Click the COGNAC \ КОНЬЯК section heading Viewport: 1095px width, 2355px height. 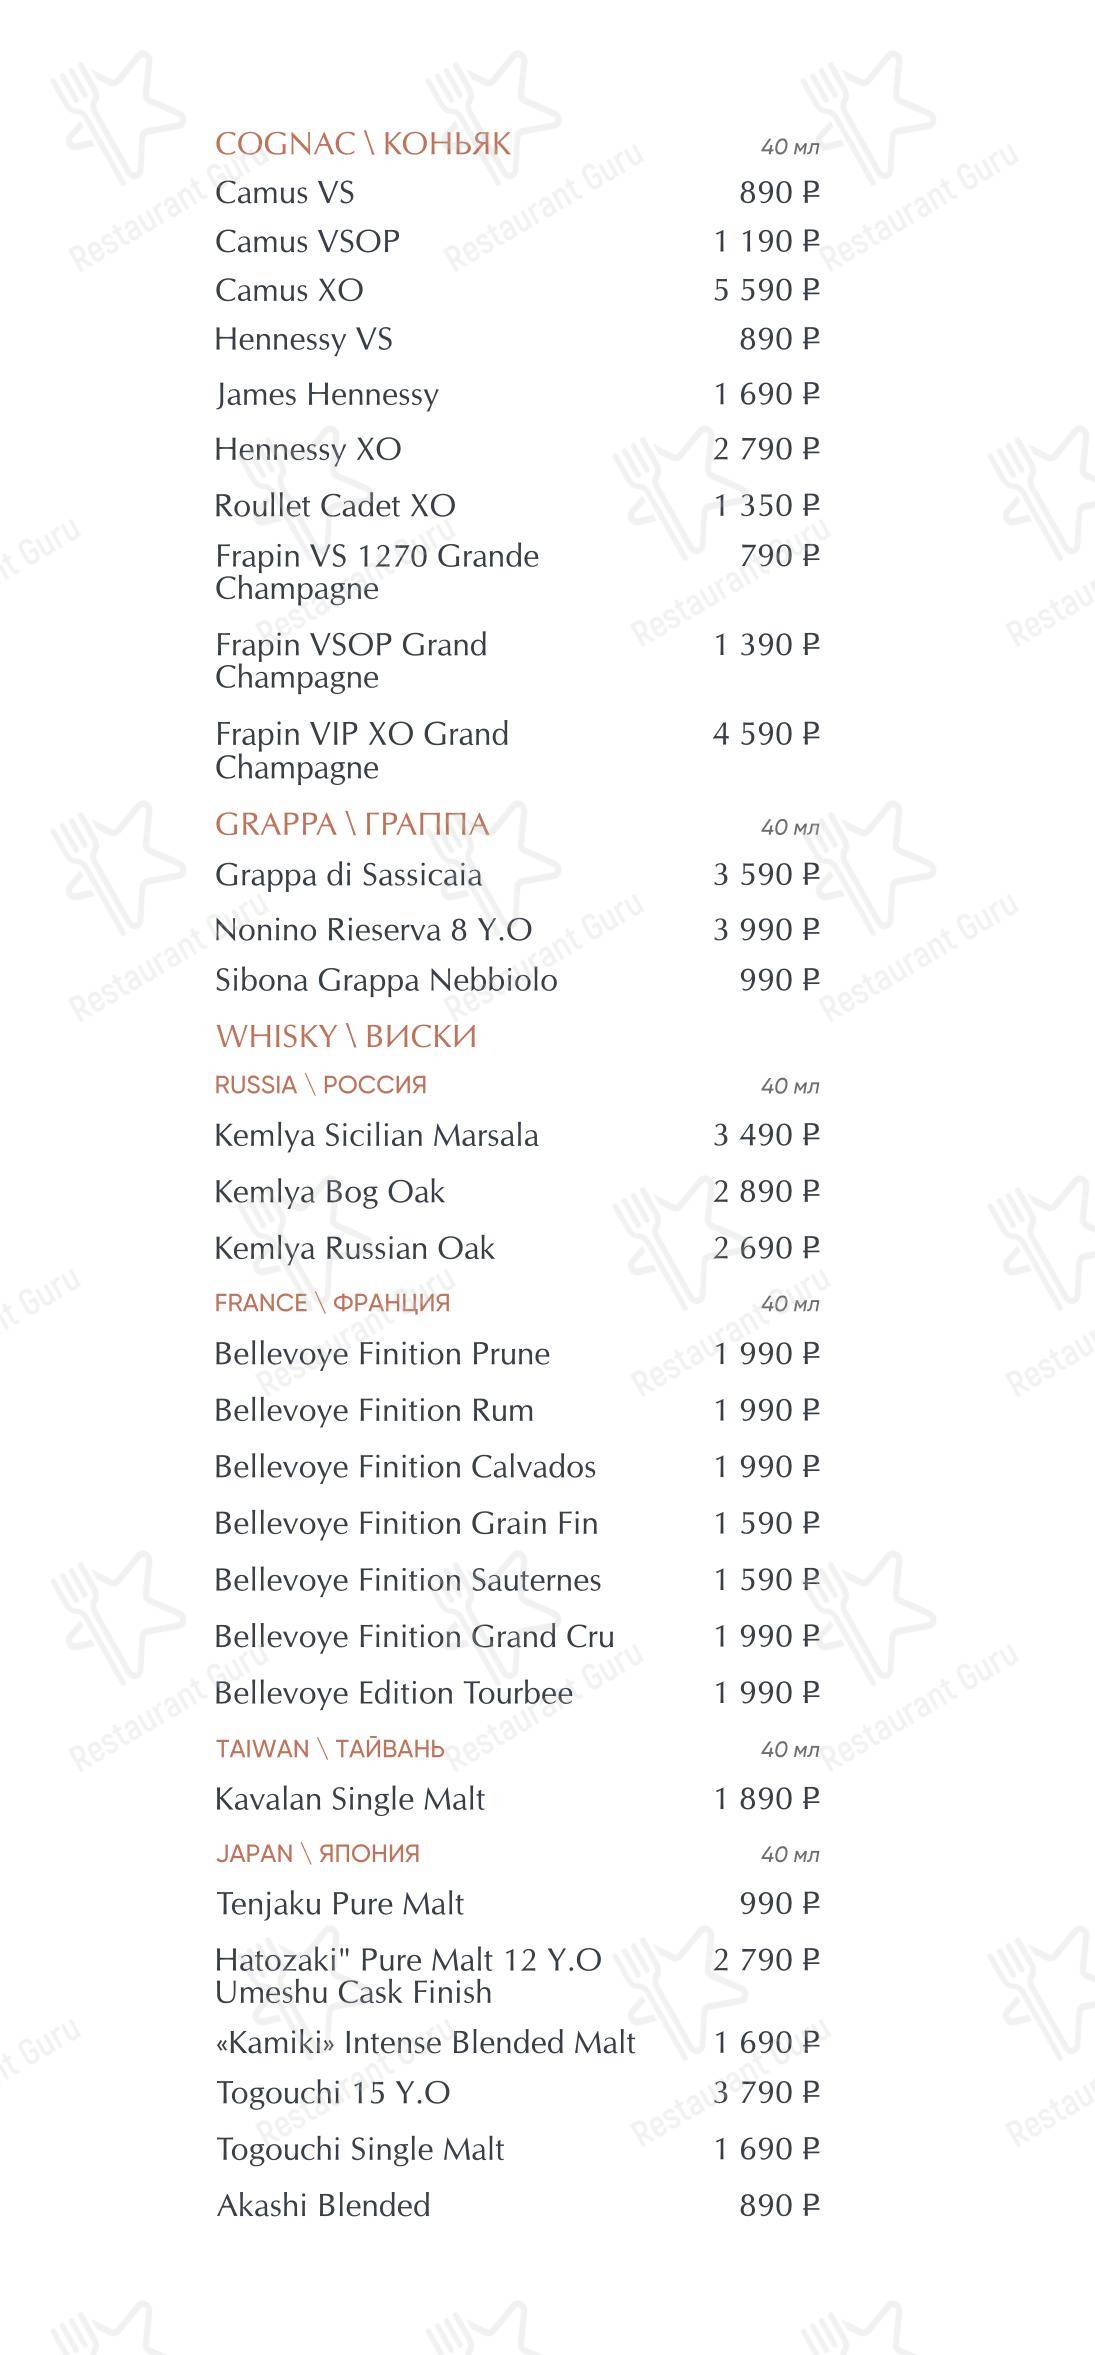coord(363,144)
